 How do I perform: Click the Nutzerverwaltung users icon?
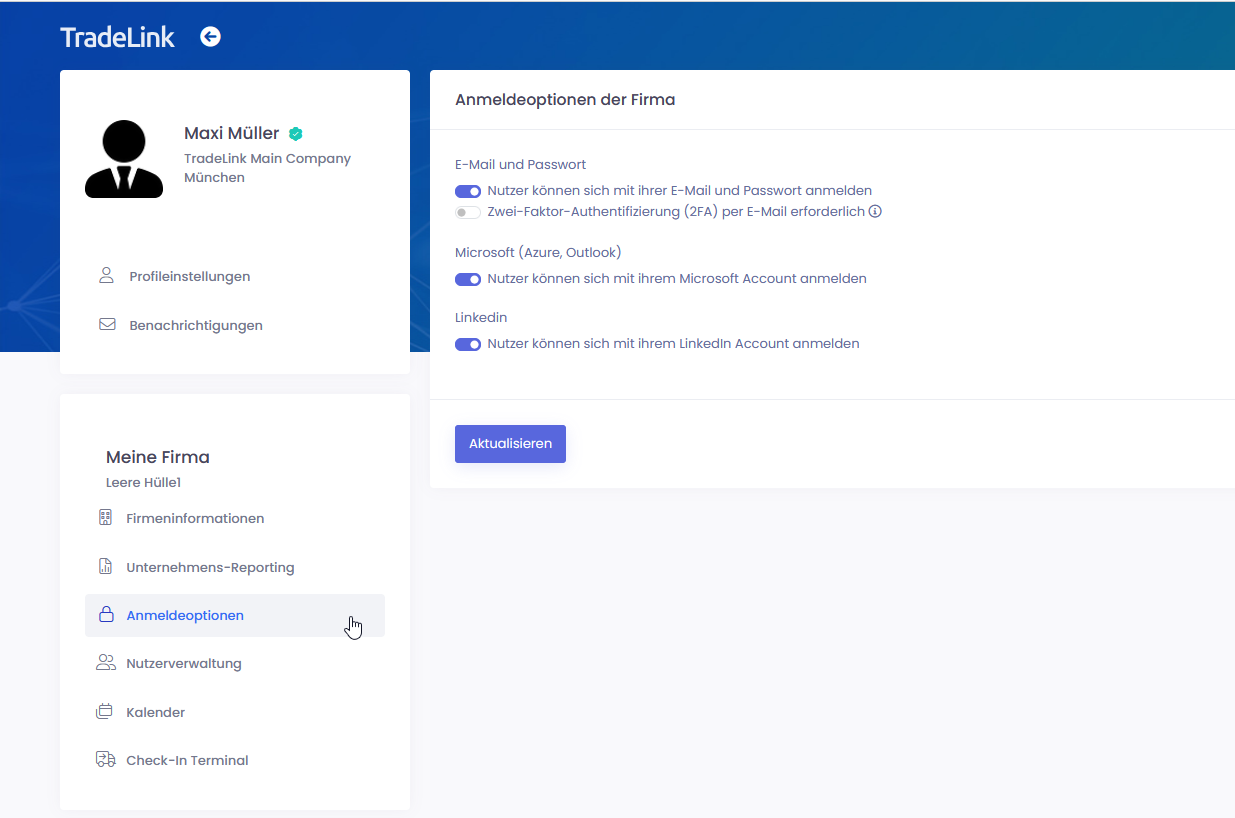105,663
